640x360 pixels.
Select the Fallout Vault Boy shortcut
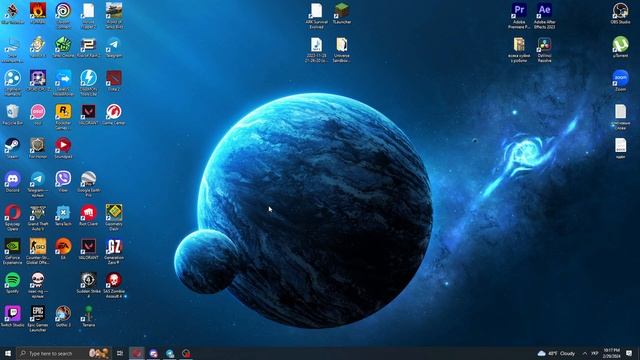pyautogui.click(x=38, y=47)
